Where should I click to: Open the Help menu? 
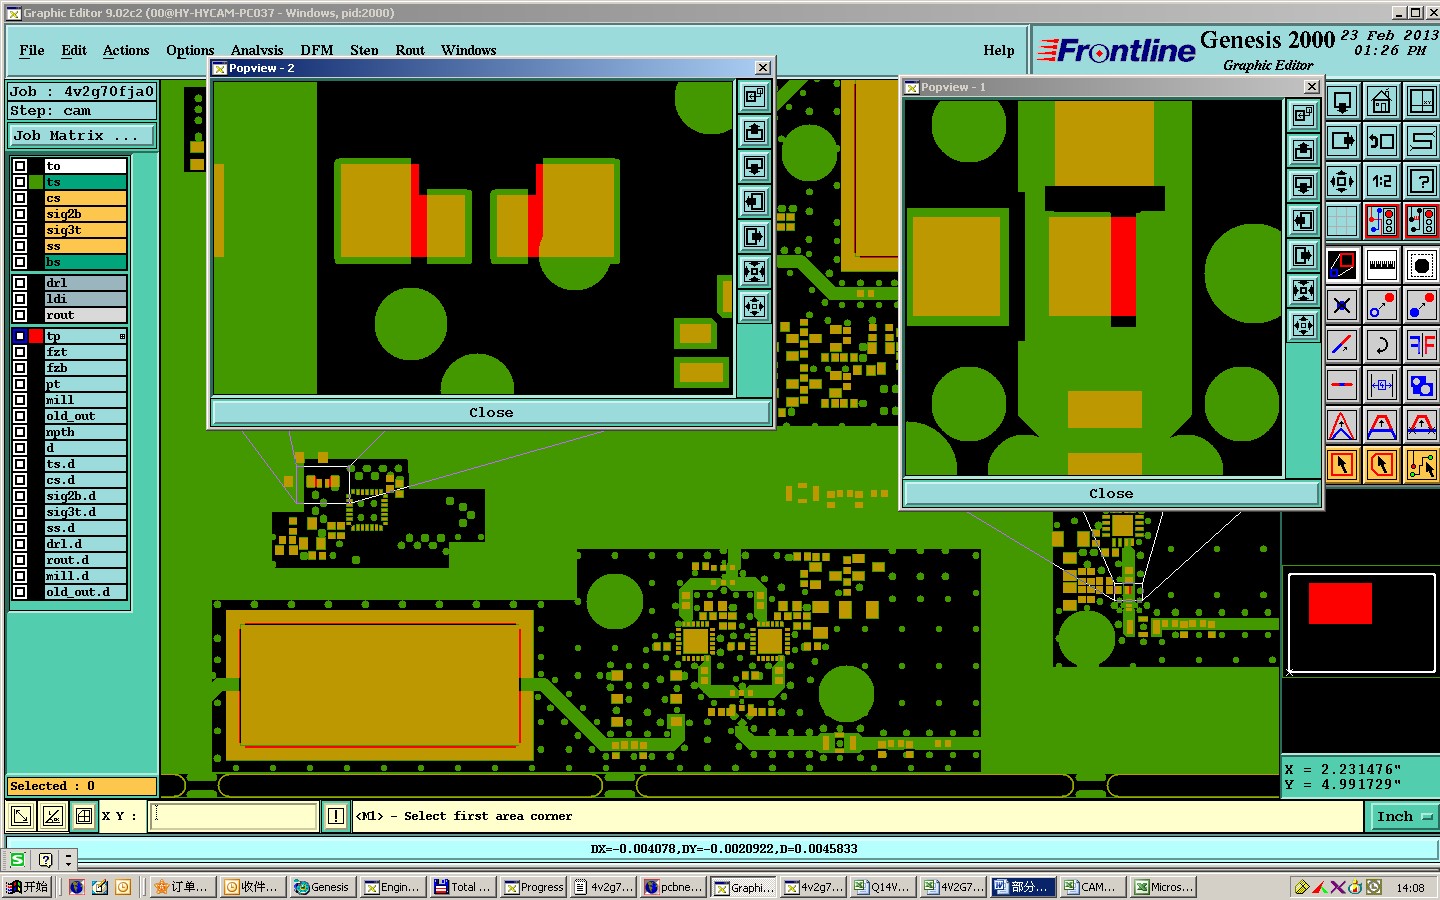tap(998, 50)
